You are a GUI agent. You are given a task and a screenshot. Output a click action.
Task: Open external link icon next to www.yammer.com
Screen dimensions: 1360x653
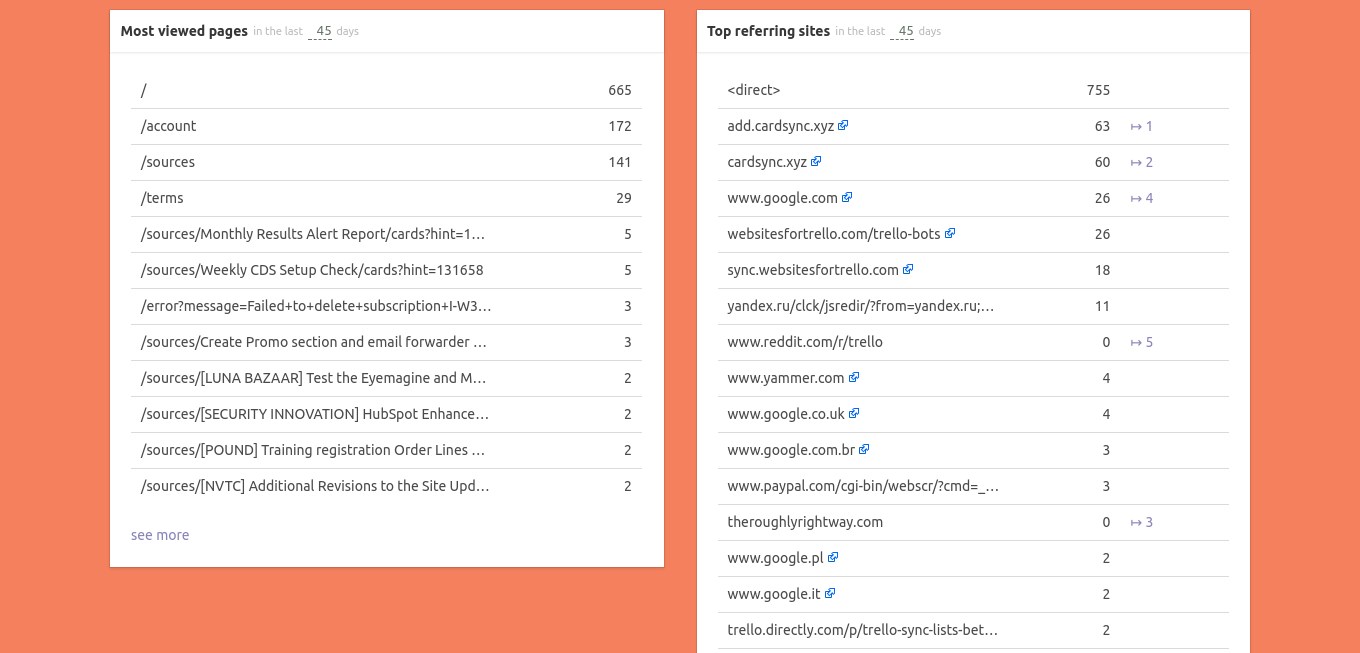855,378
